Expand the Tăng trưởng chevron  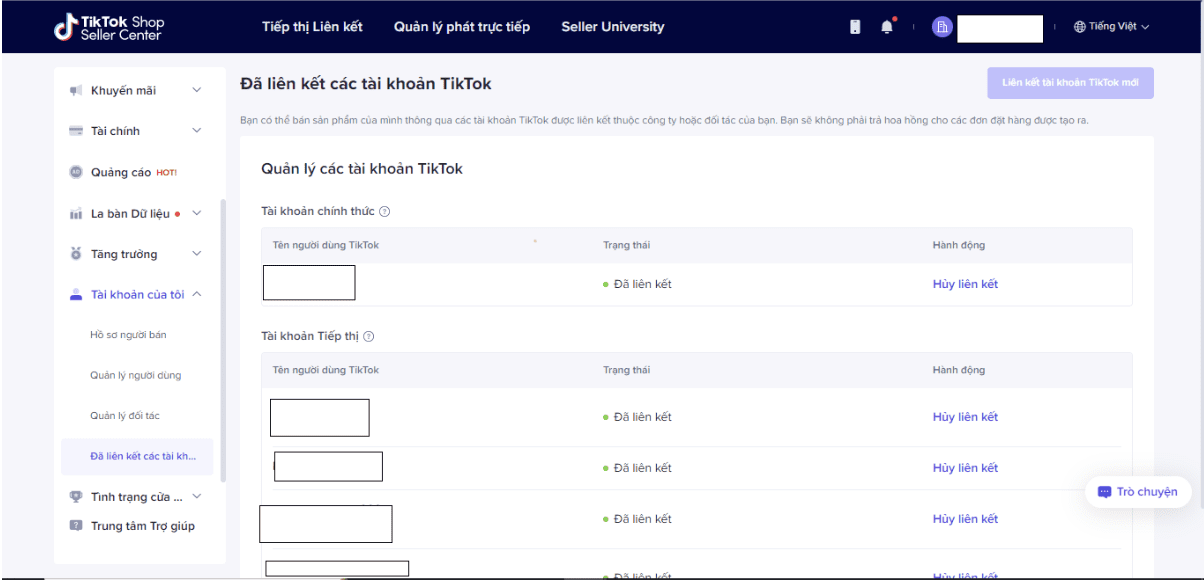click(197, 254)
